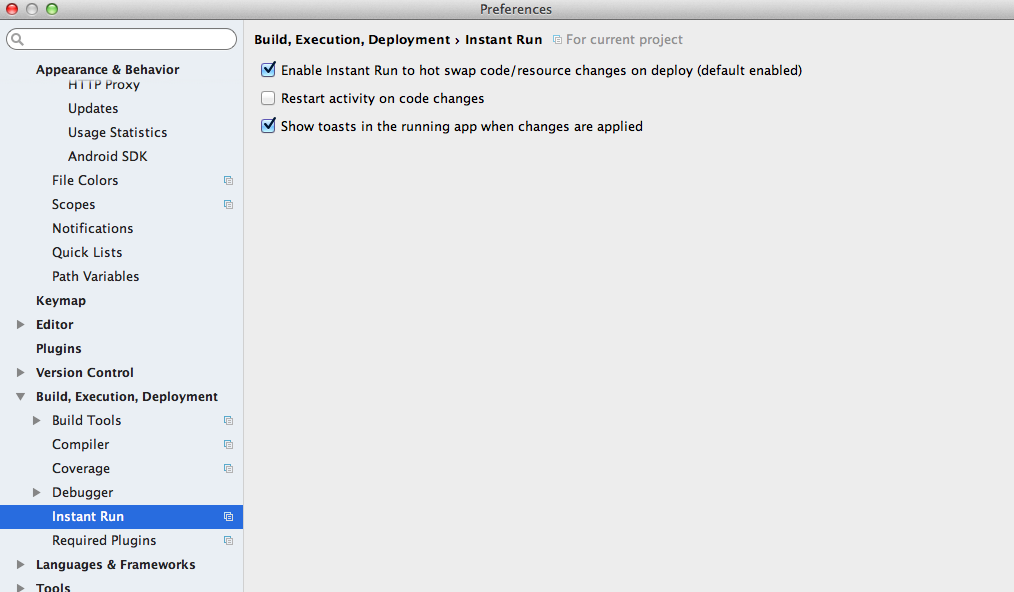
Task: Disable the Enable Instant Run checkbox
Action: click(268, 71)
